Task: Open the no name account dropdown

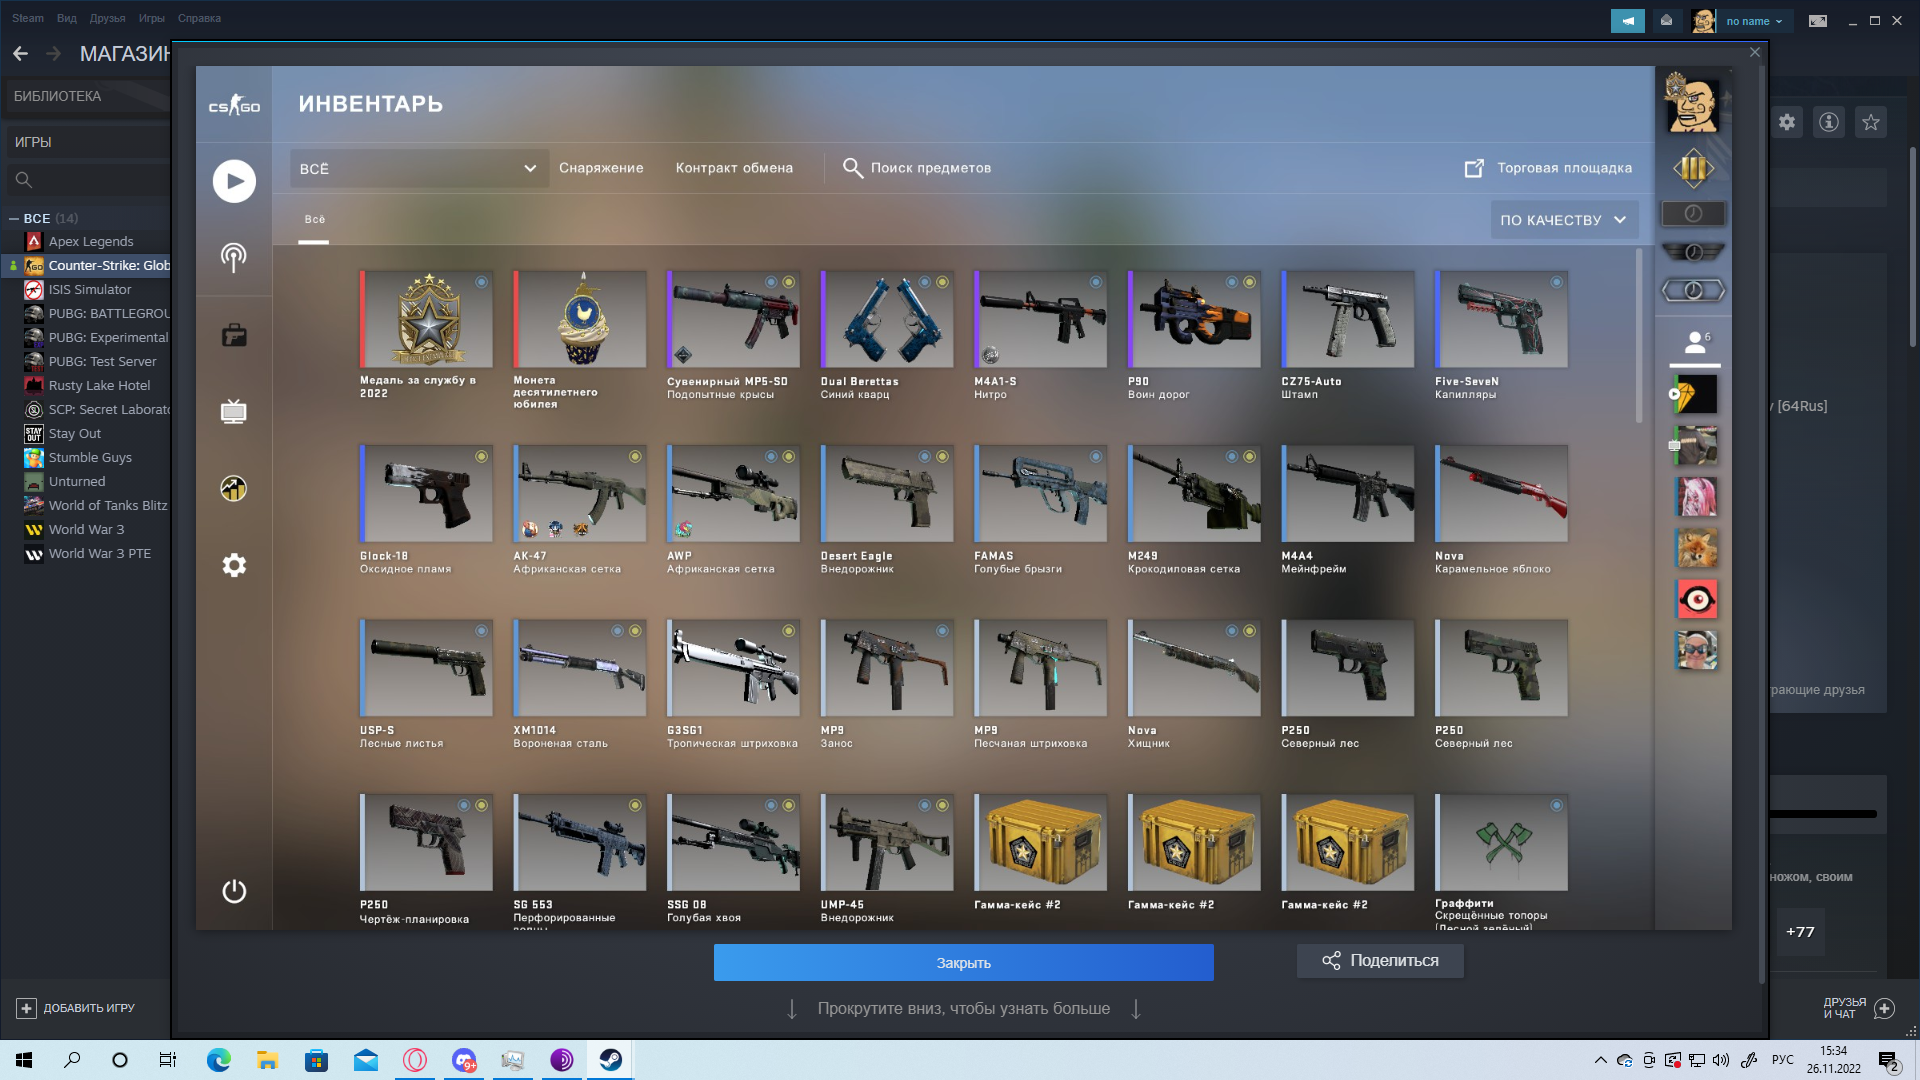Action: (x=1755, y=21)
